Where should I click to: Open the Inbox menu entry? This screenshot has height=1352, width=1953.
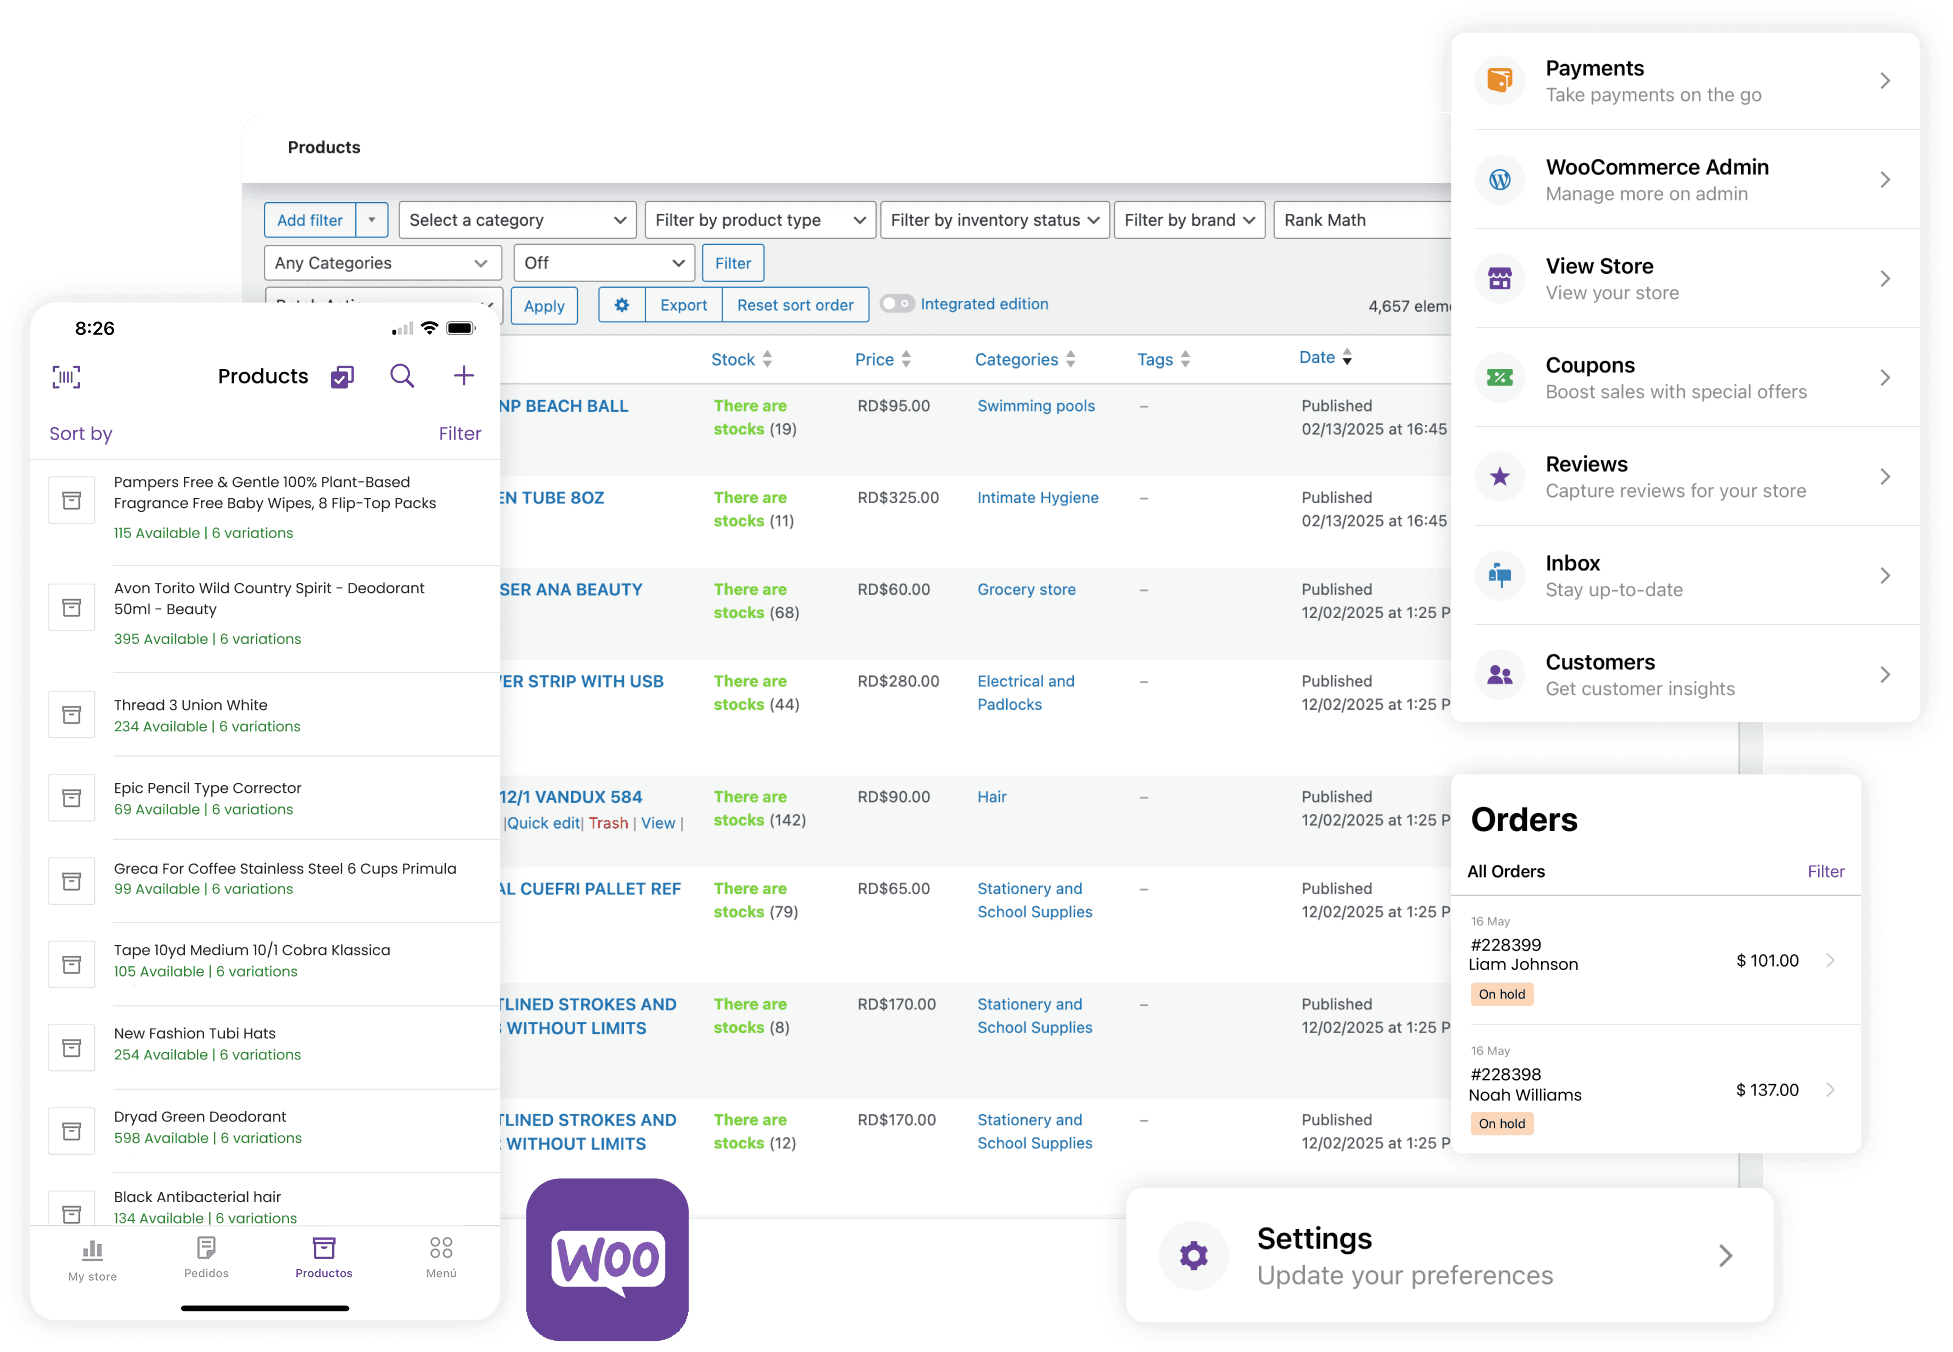click(x=1686, y=576)
